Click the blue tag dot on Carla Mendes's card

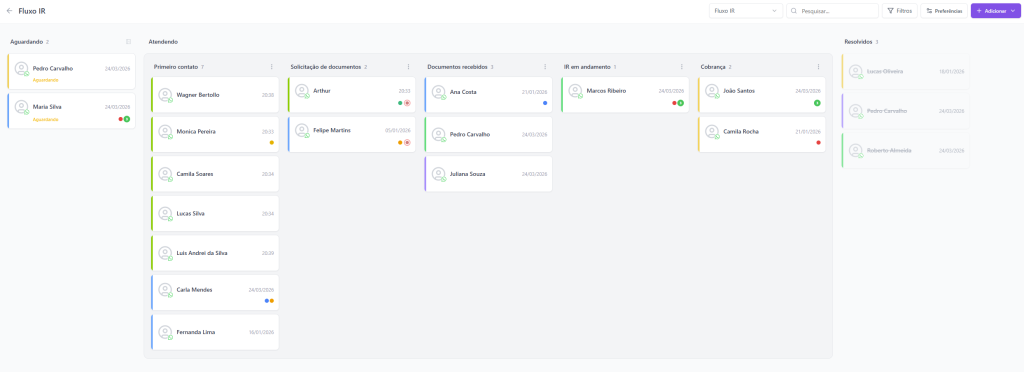click(x=267, y=301)
